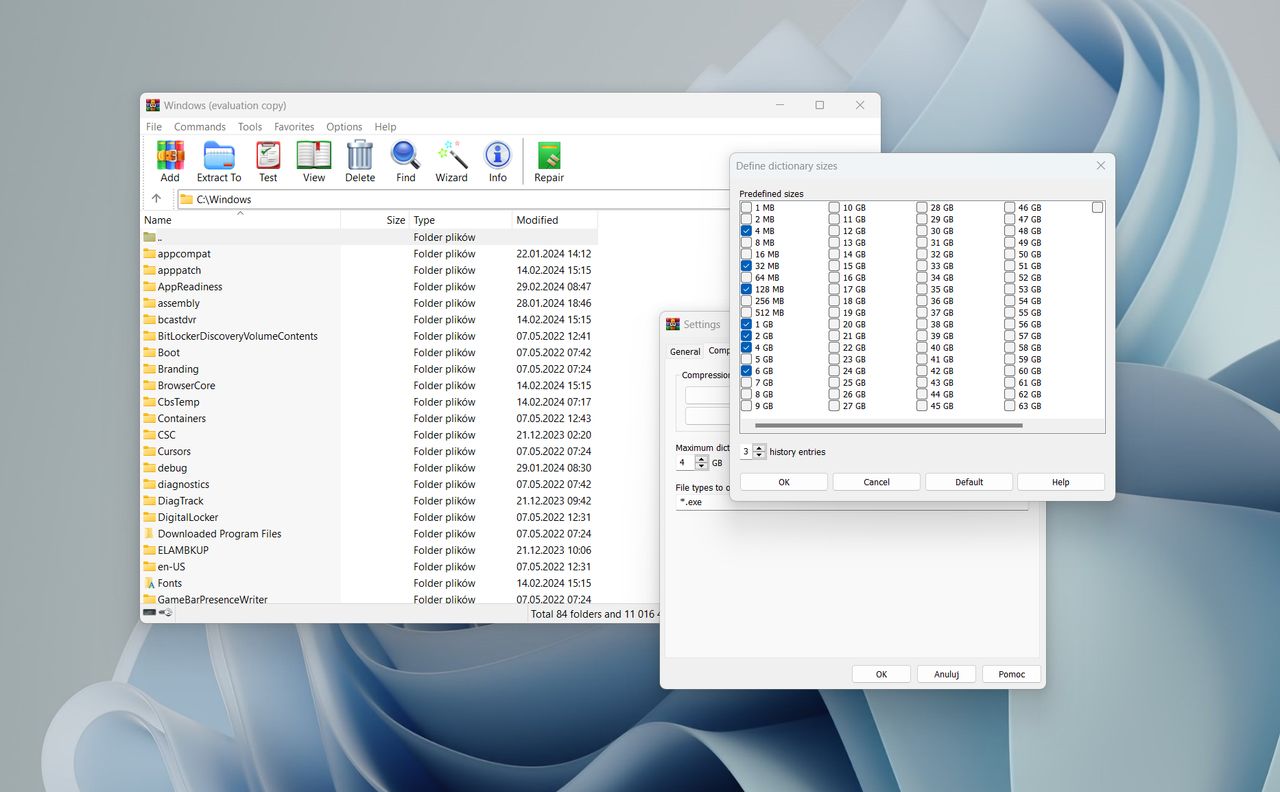Open the Options menu
1280x792 pixels.
tap(343, 127)
